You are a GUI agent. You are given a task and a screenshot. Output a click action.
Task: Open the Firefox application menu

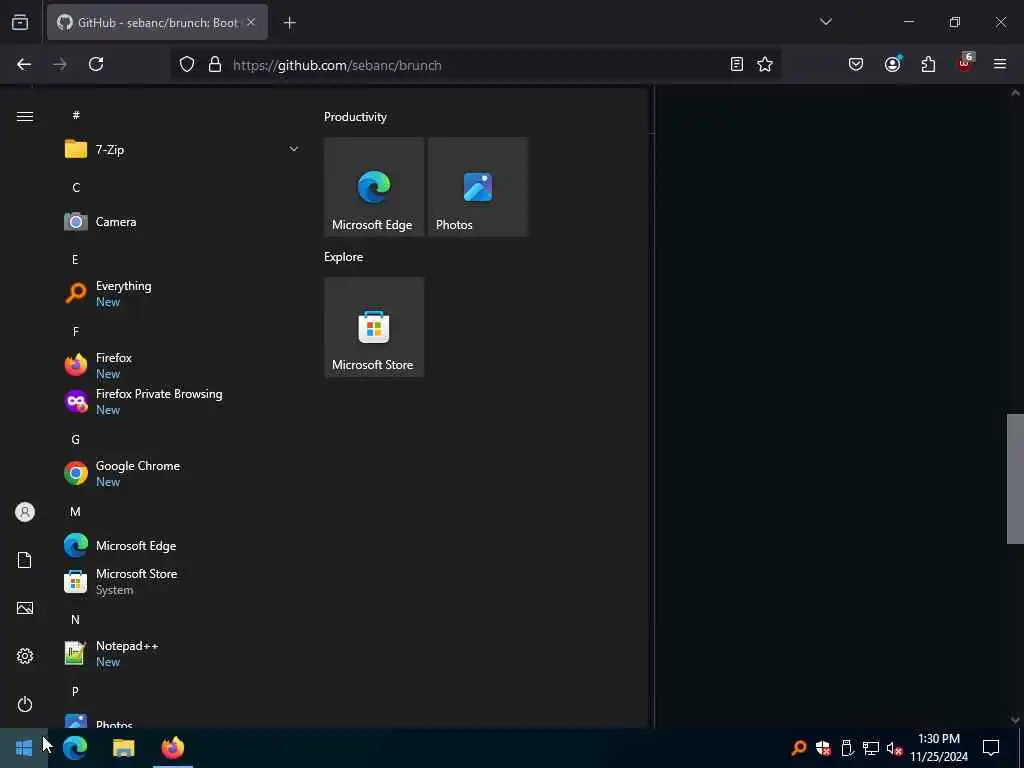tap(1000, 65)
